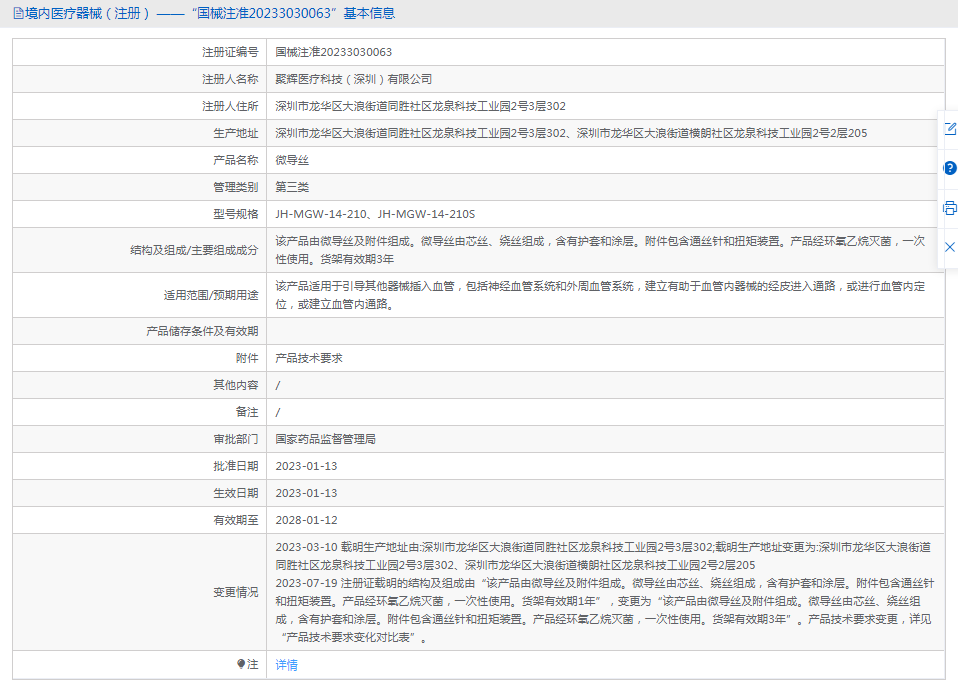Open the 详情 link
958x686 pixels.
point(287,665)
